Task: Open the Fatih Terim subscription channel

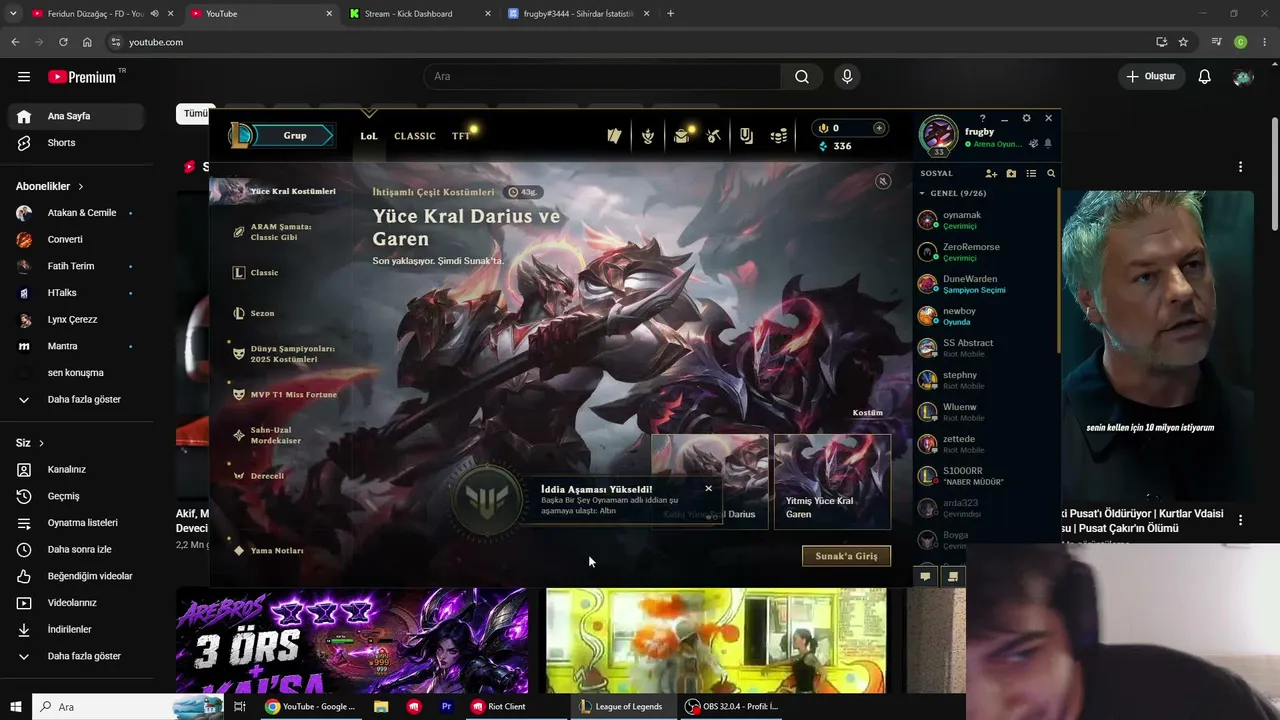Action: point(76,266)
